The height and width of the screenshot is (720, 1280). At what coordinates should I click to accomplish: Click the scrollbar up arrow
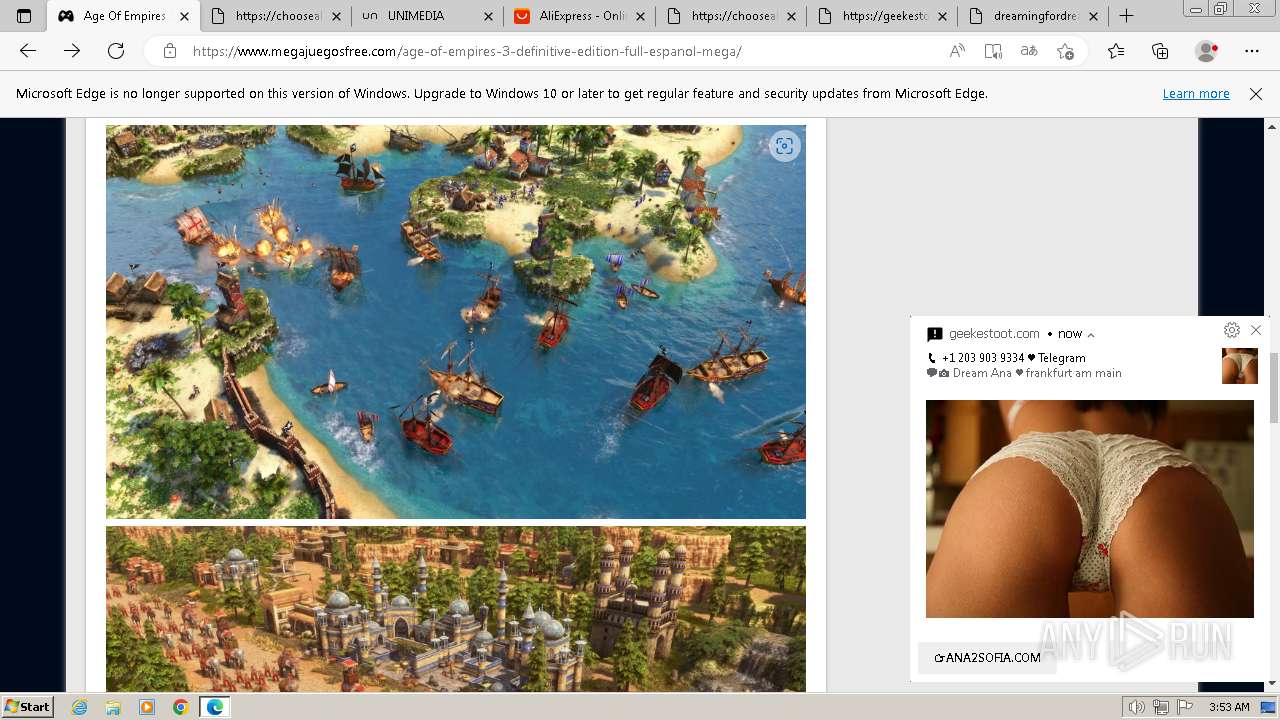pyautogui.click(x=1273, y=127)
